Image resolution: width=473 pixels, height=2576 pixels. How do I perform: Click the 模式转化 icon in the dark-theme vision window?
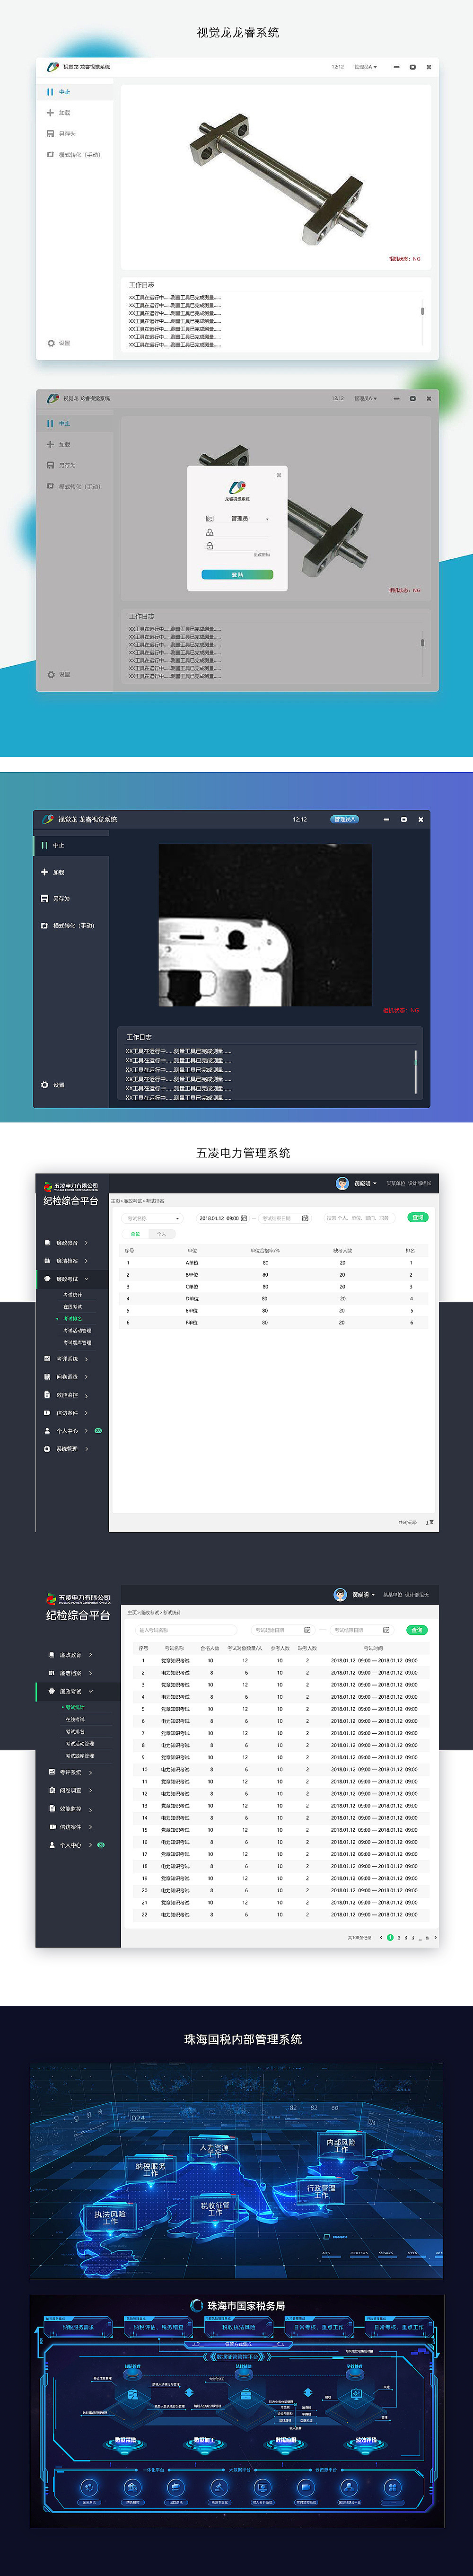point(44,926)
